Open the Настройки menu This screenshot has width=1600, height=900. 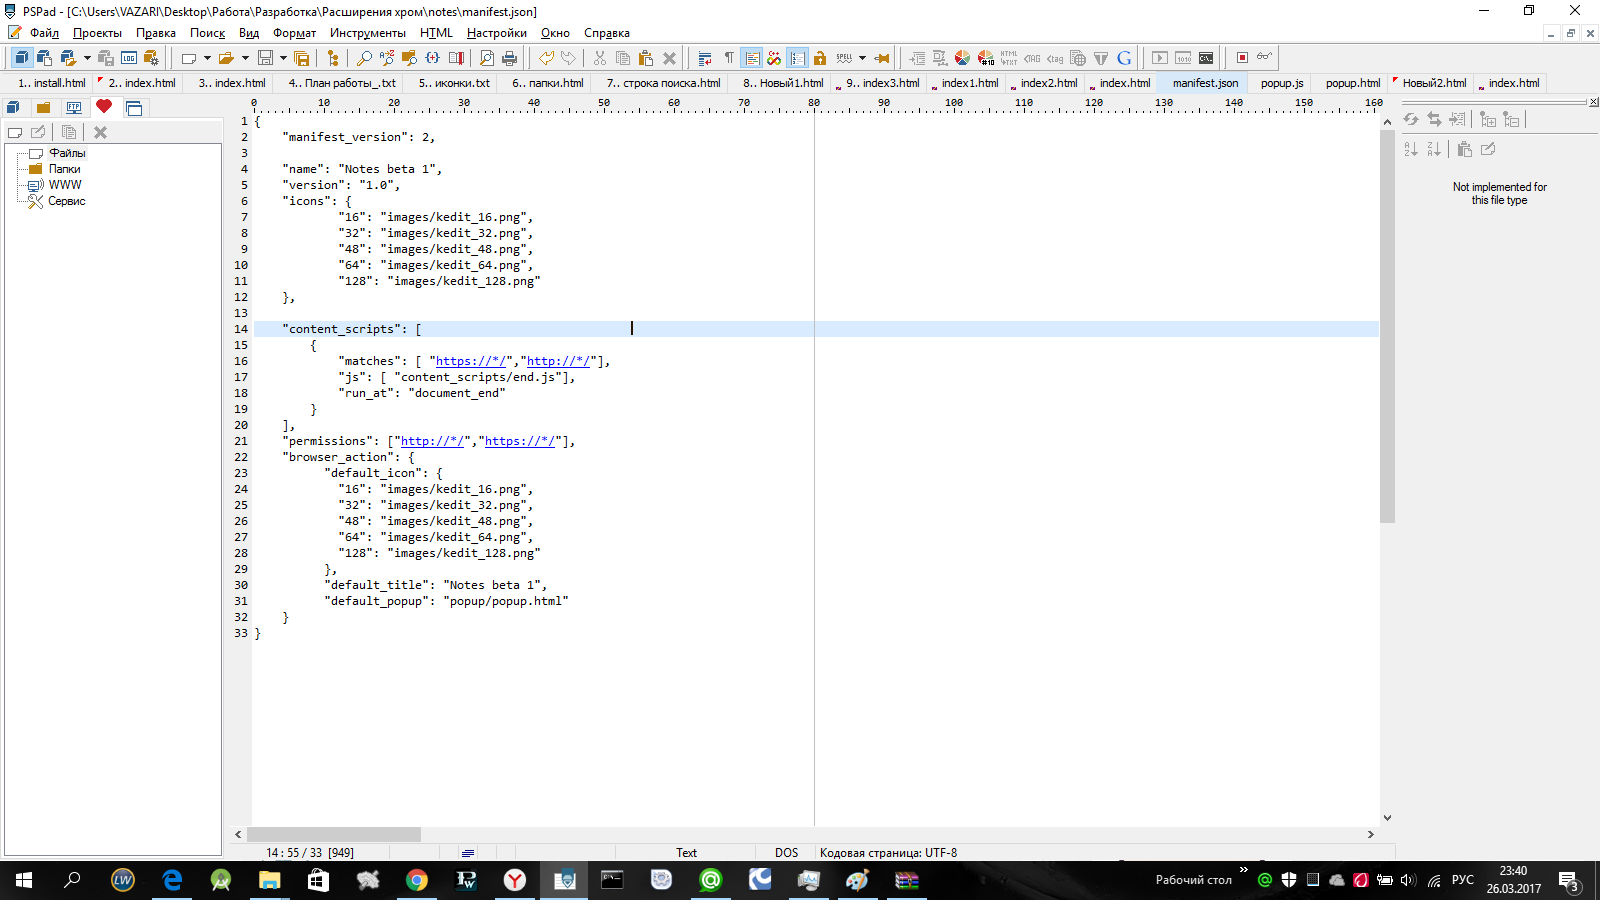point(496,33)
